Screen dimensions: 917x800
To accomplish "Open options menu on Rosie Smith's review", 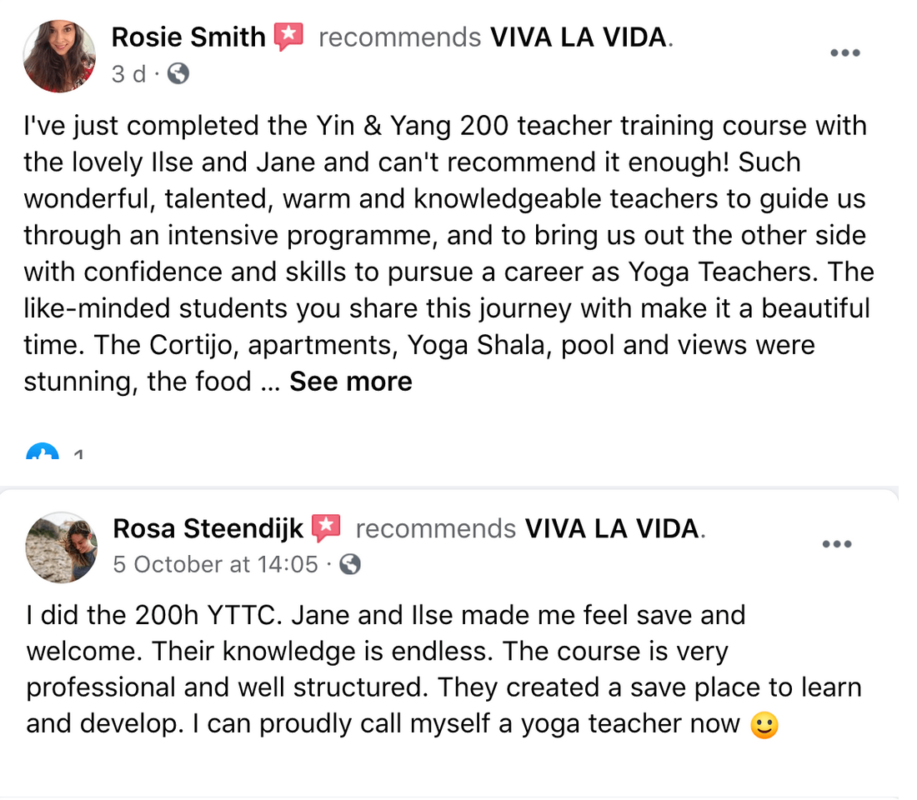I will coord(845,53).
